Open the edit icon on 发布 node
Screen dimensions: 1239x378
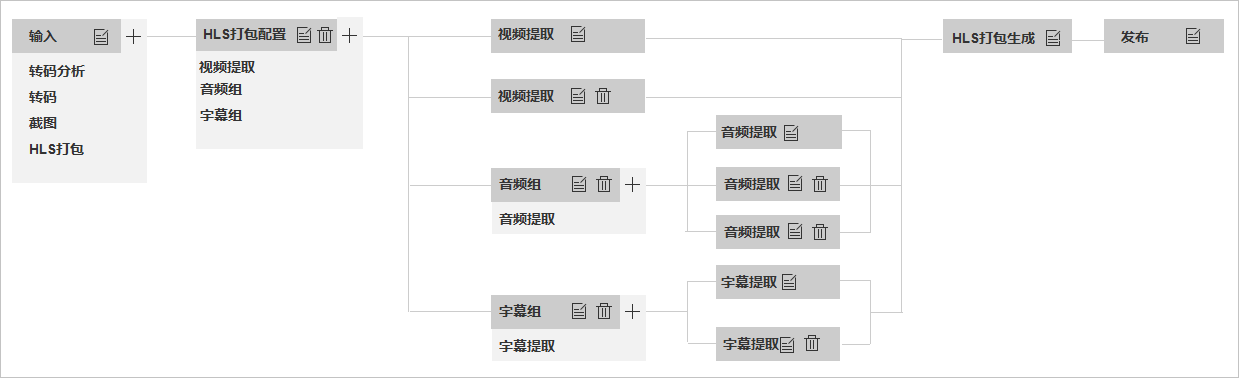point(1193,36)
